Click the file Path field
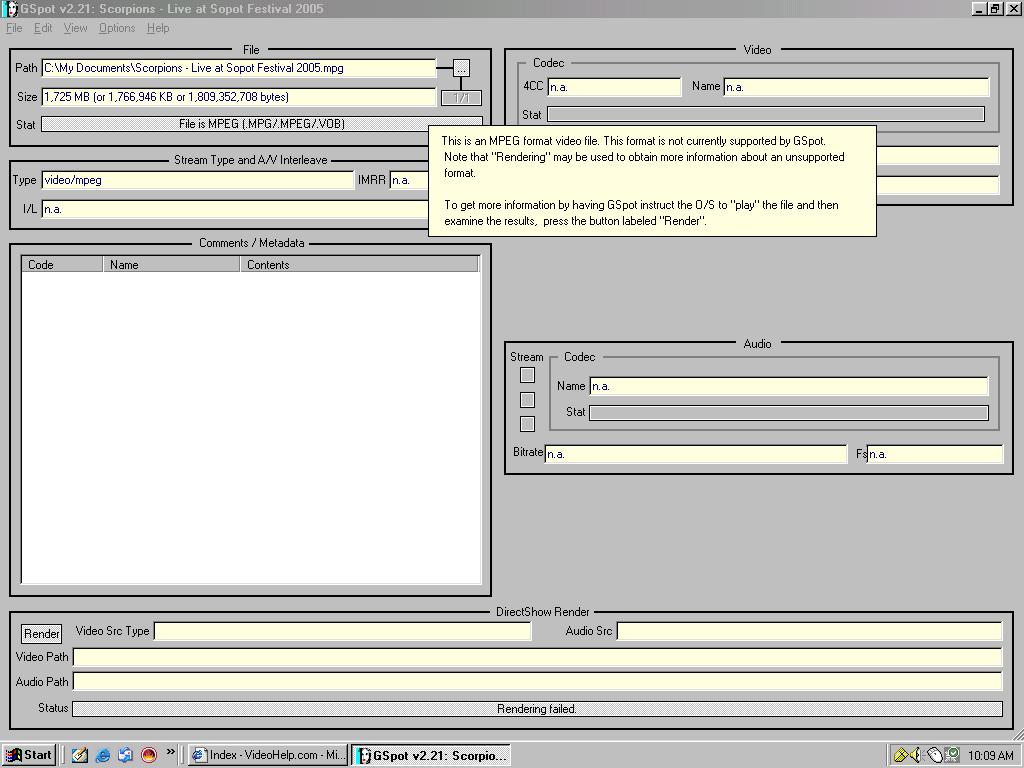1024x768 pixels. click(238, 68)
